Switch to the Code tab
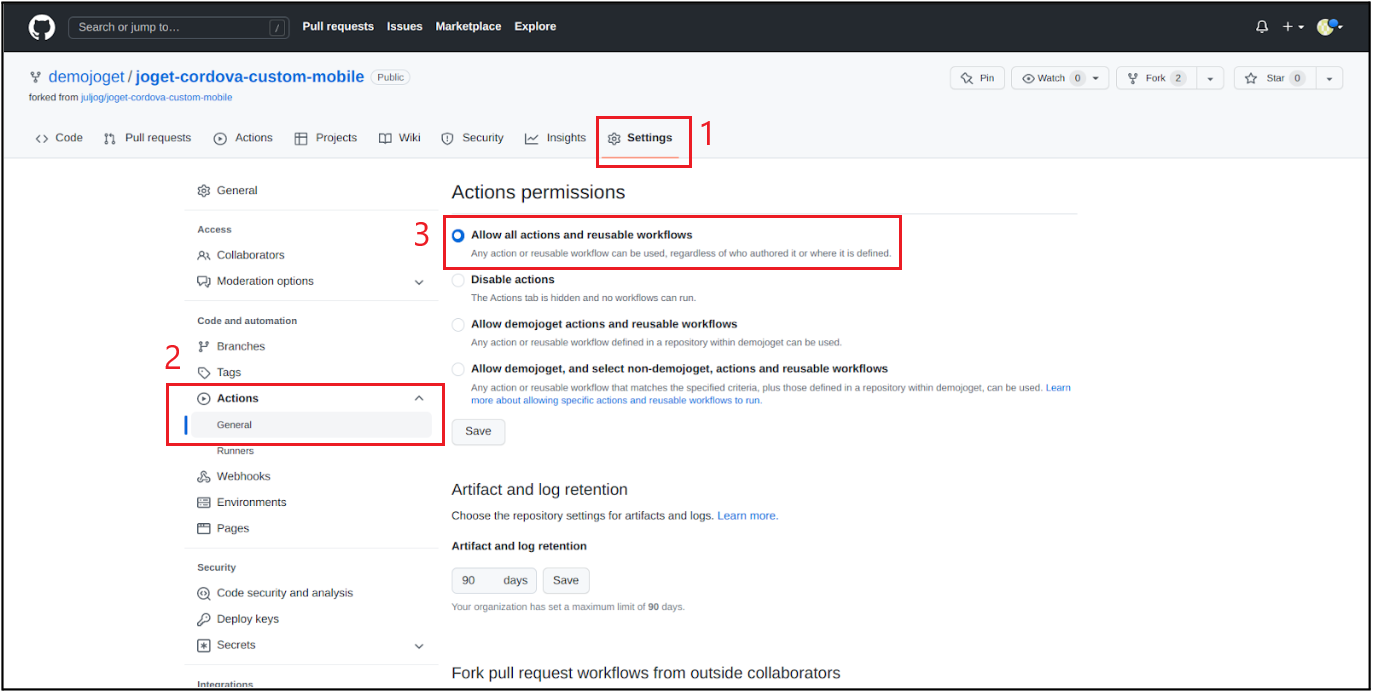 click(x=59, y=138)
